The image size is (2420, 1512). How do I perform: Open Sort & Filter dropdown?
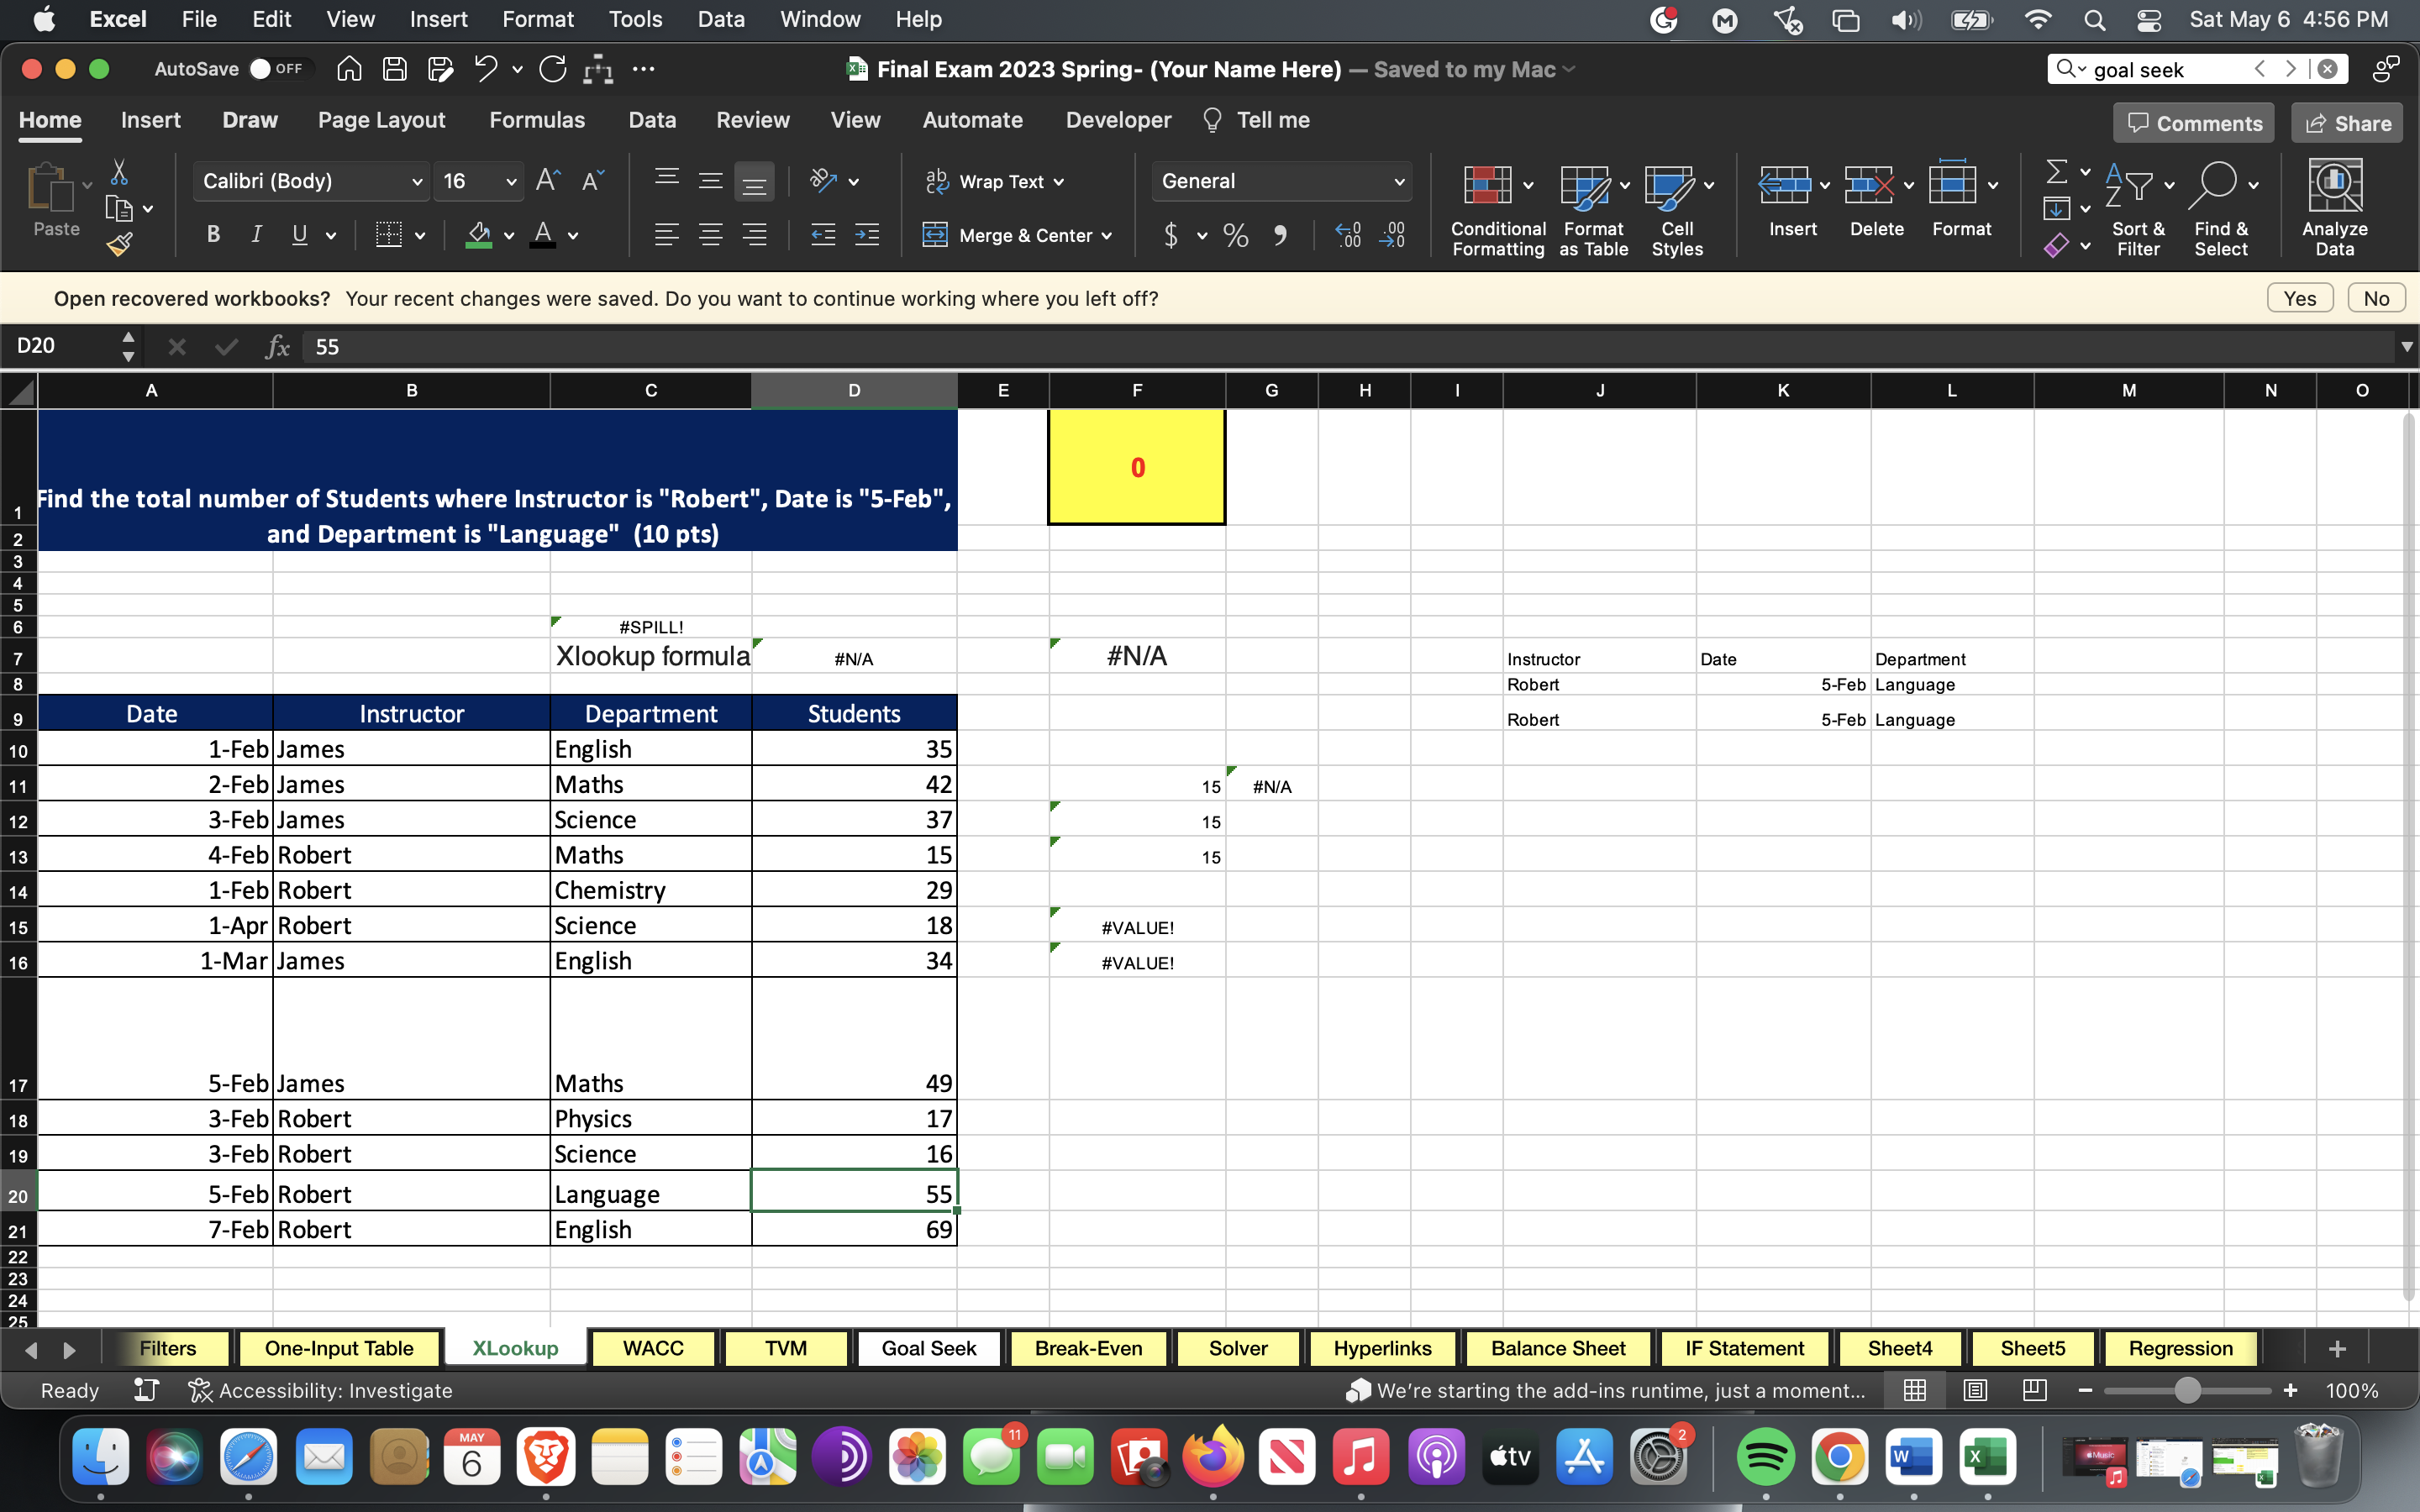[2138, 209]
